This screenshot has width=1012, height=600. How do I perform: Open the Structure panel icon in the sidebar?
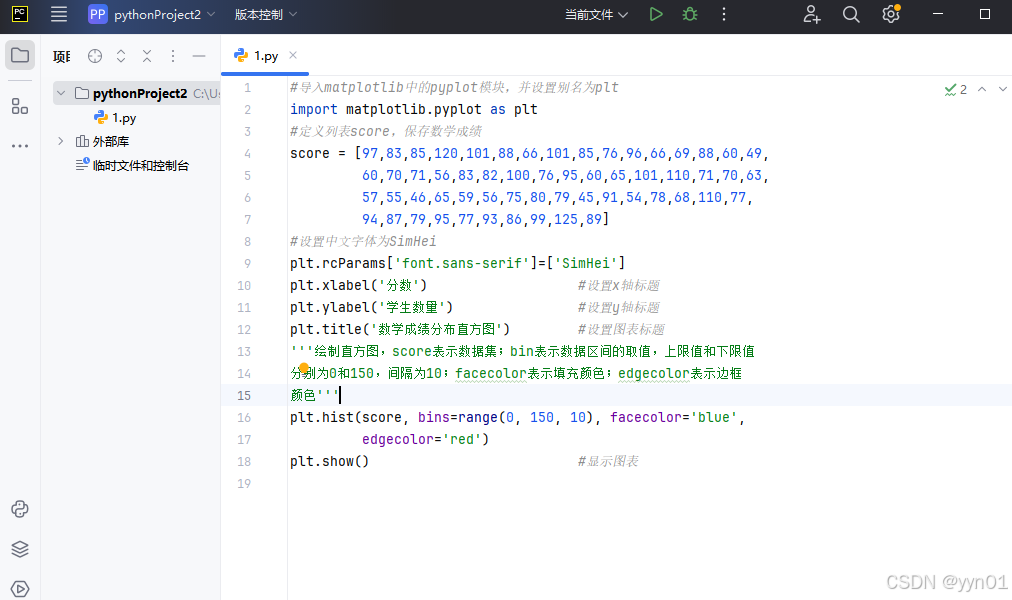(20, 106)
